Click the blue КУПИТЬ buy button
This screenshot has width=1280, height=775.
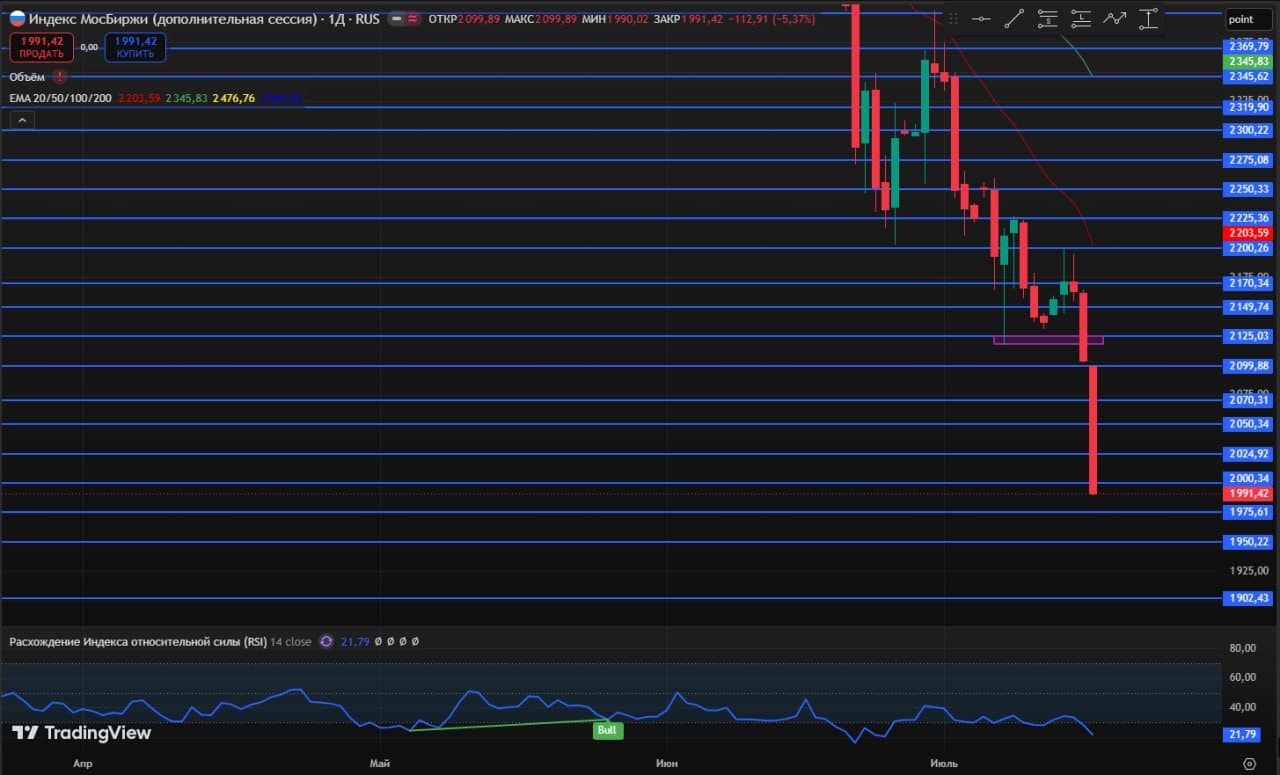tap(135, 46)
